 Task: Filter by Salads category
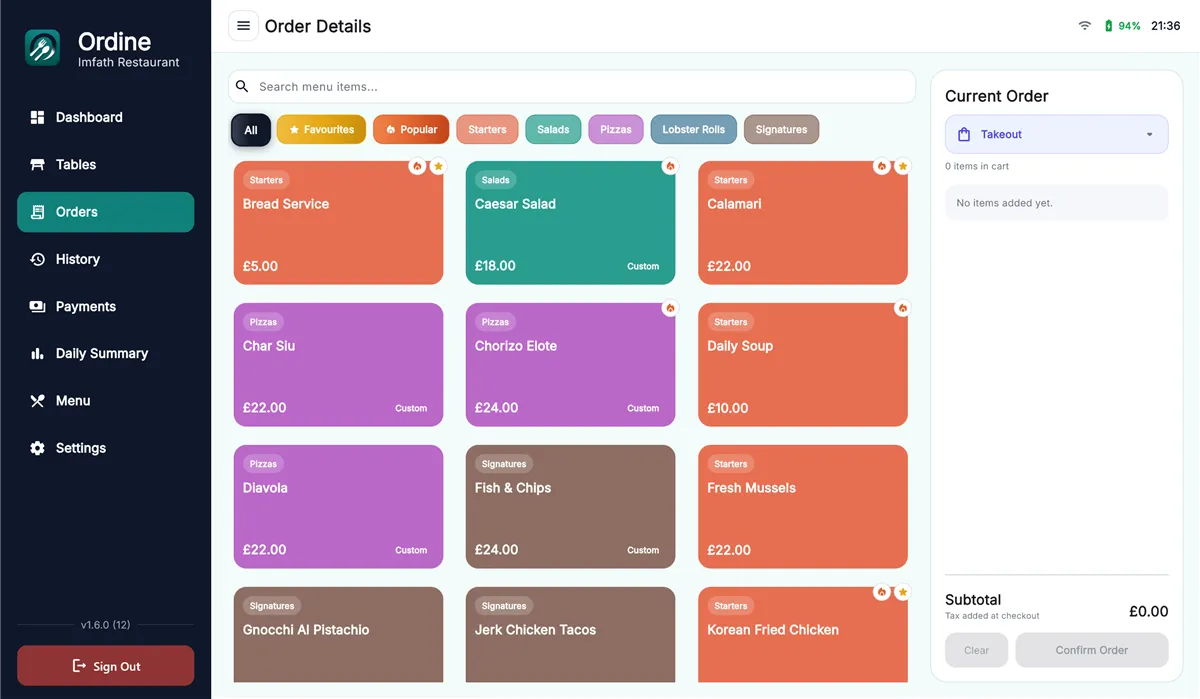pos(553,130)
